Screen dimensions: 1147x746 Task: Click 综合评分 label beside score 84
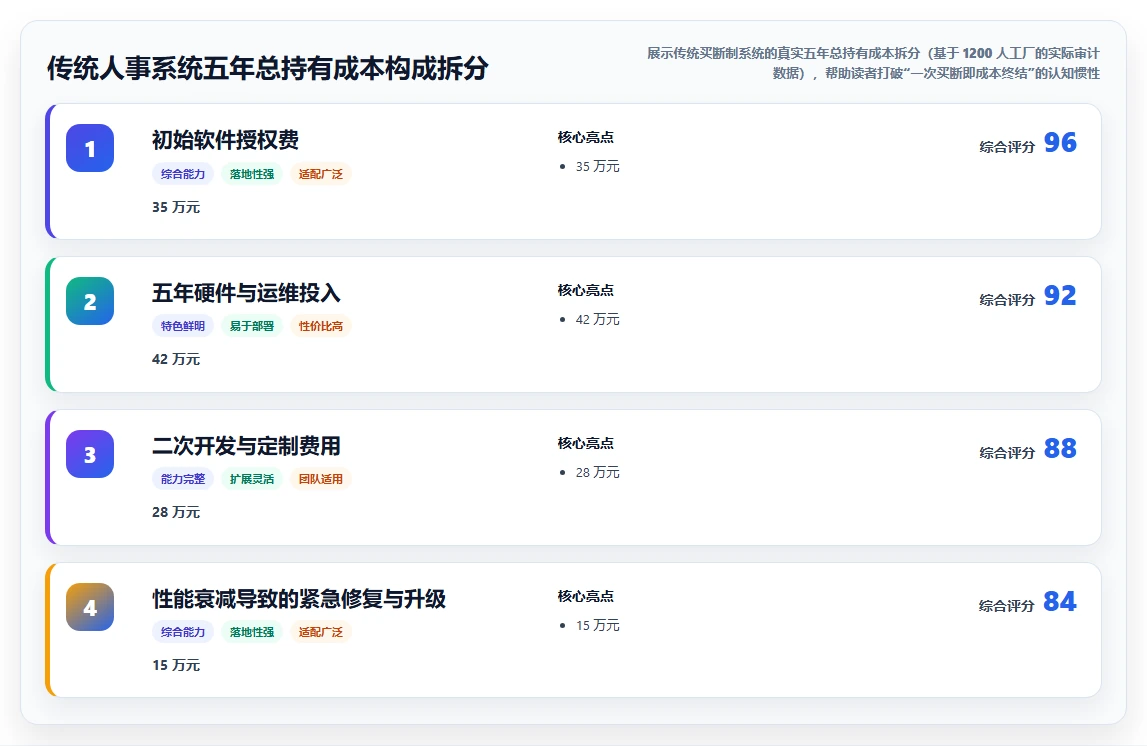(x=1007, y=605)
